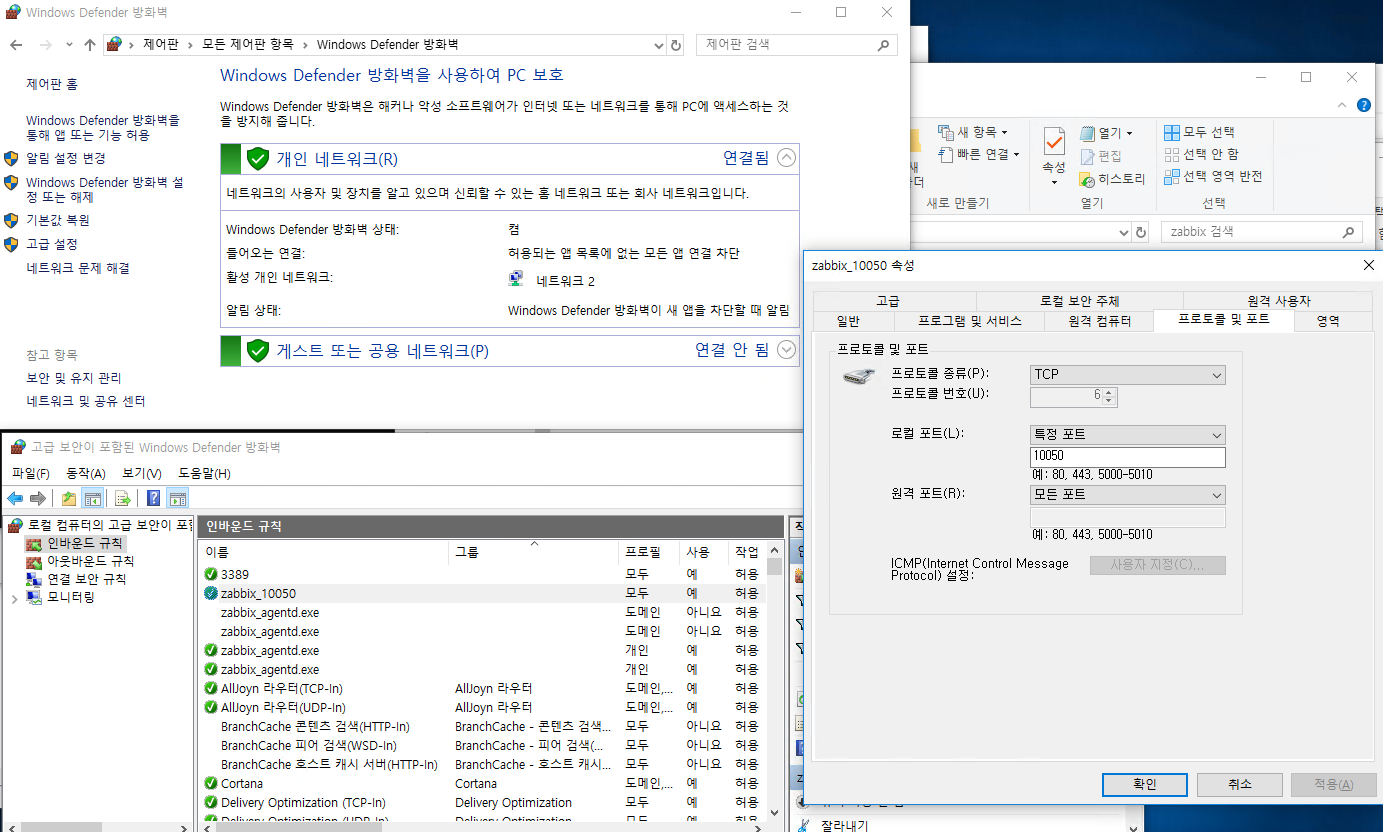Open the 프로토콜 종류 TCP dropdown

pyautogui.click(x=1127, y=375)
